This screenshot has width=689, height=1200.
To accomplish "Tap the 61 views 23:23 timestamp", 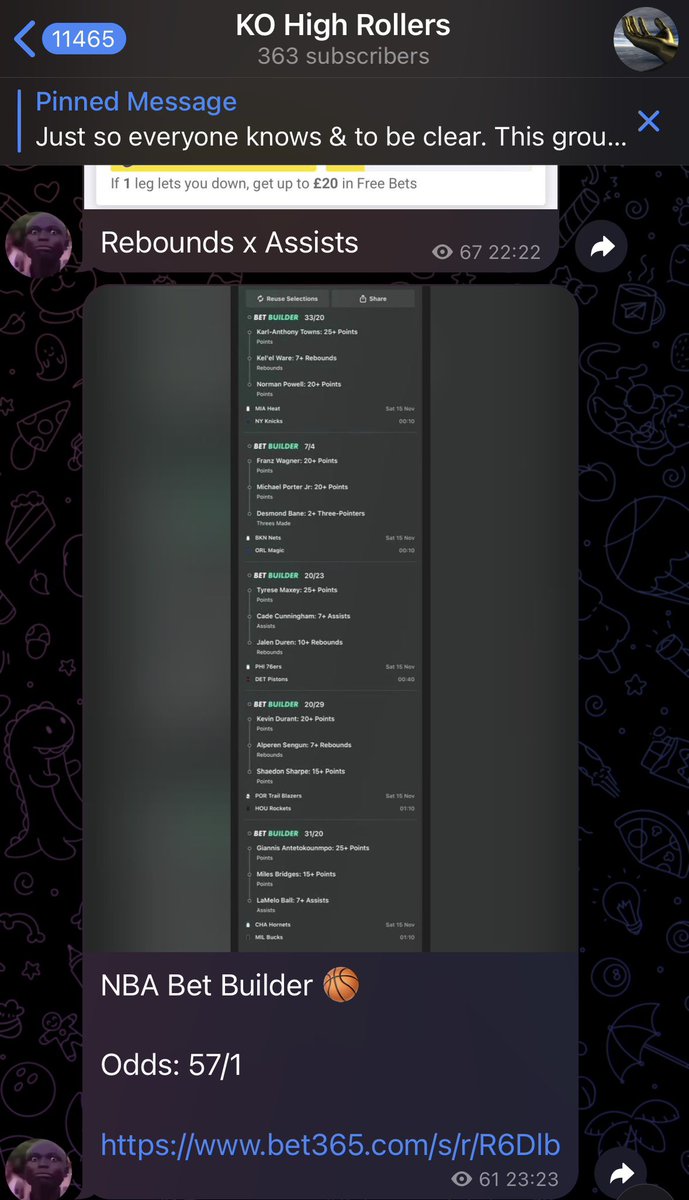I will [x=505, y=1180].
